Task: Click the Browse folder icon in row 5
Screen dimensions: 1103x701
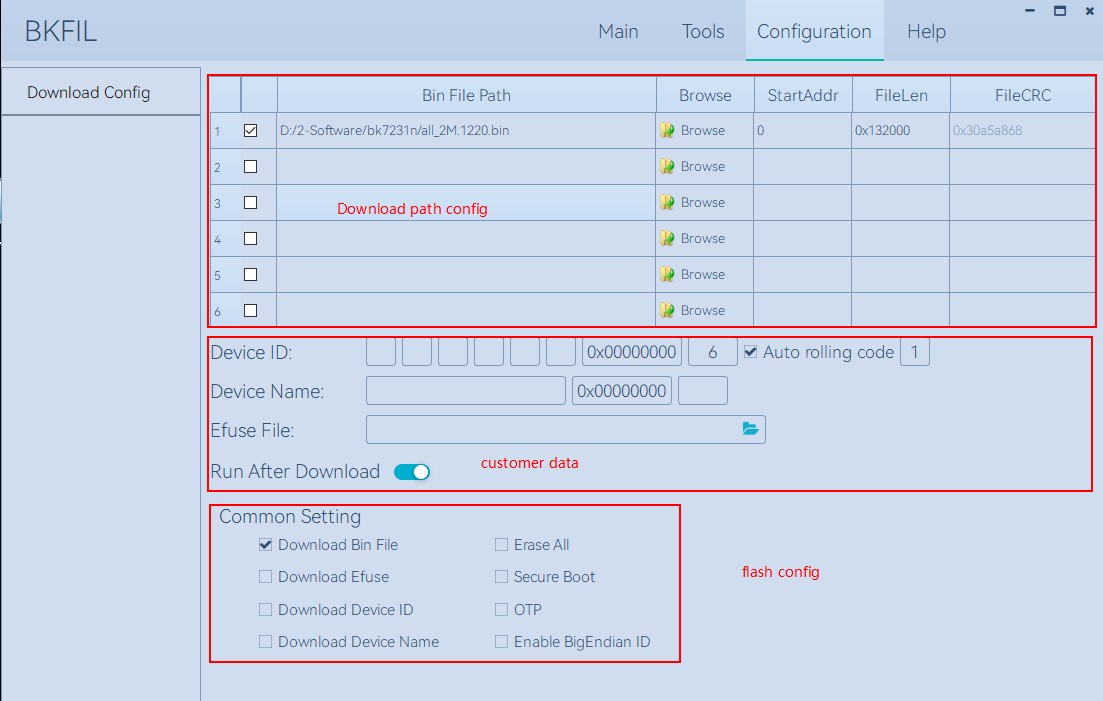Action: pos(667,275)
